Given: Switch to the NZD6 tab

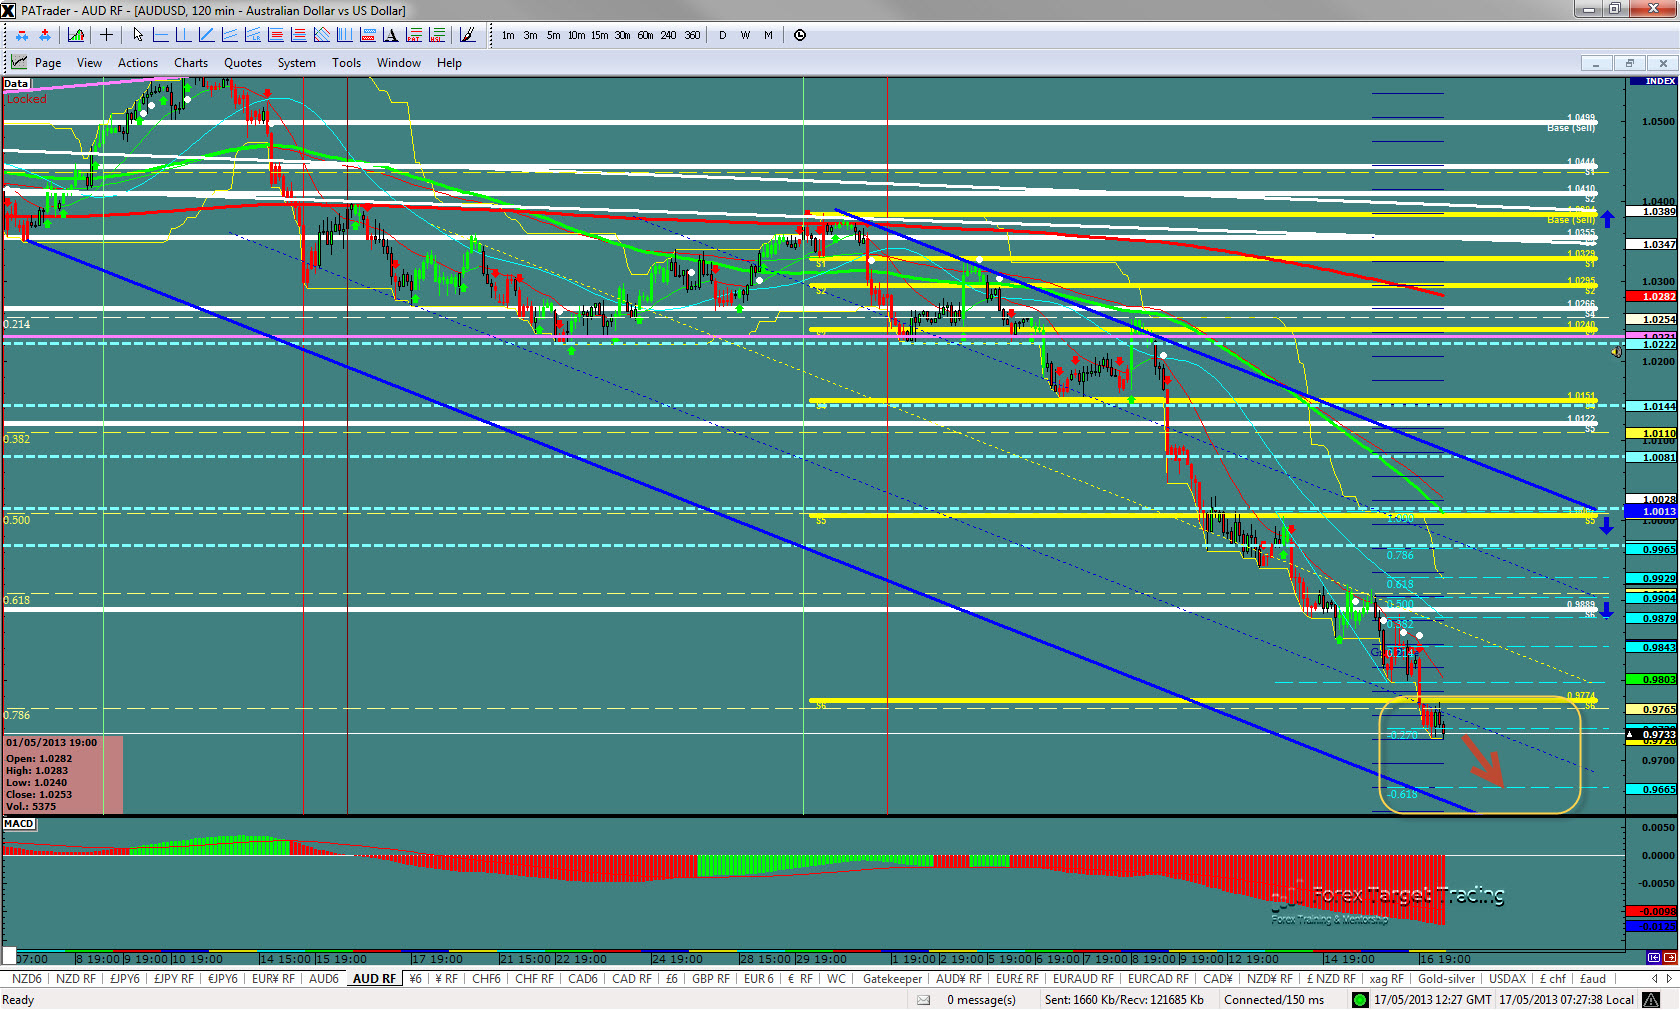Looking at the screenshot, I should tap(27, 979).
